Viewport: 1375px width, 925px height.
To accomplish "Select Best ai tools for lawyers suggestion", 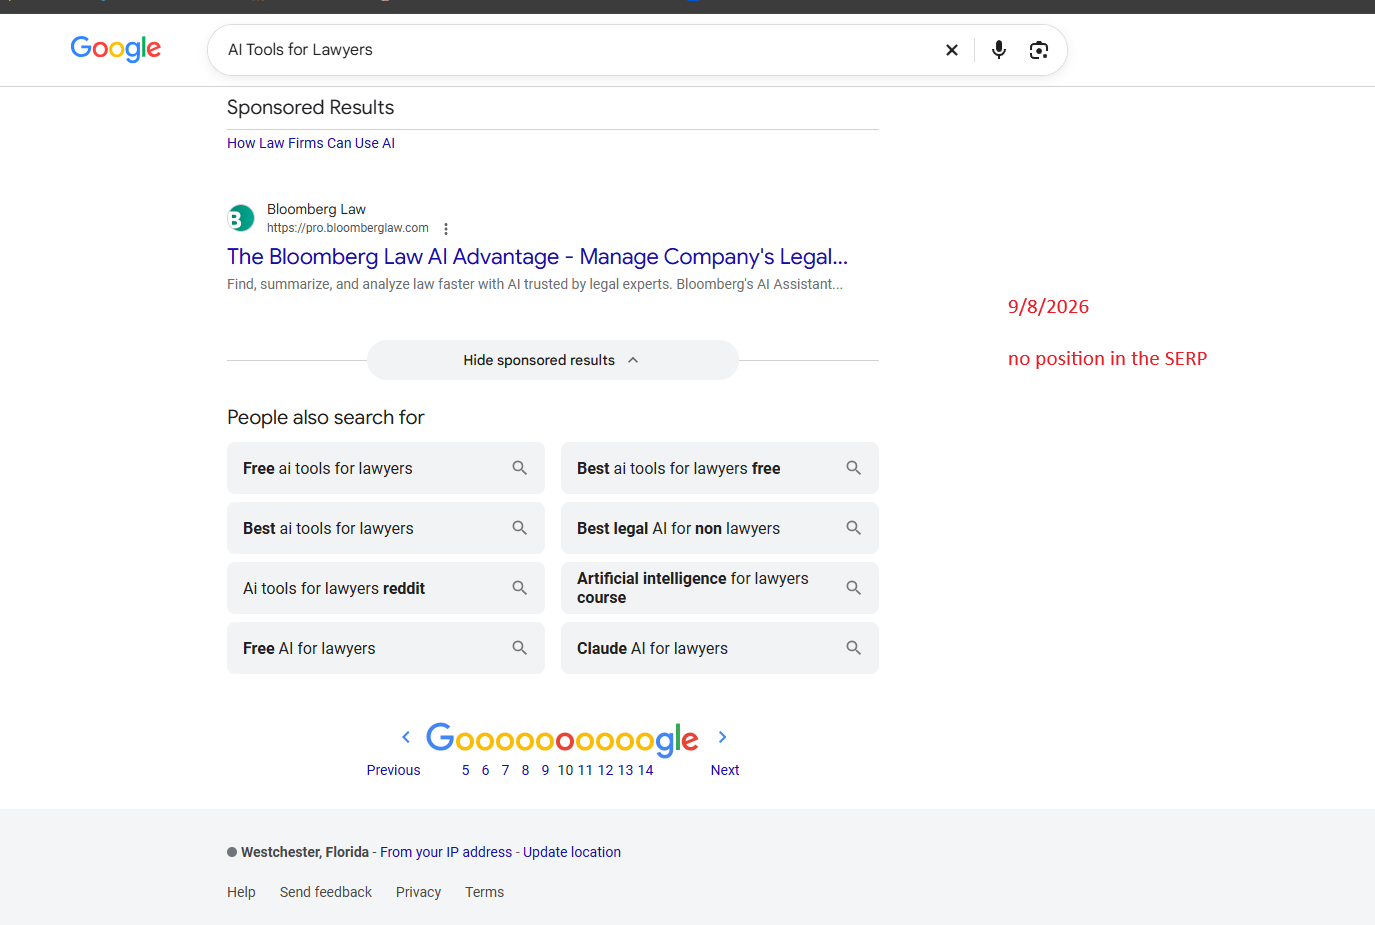I will [386, 528].
